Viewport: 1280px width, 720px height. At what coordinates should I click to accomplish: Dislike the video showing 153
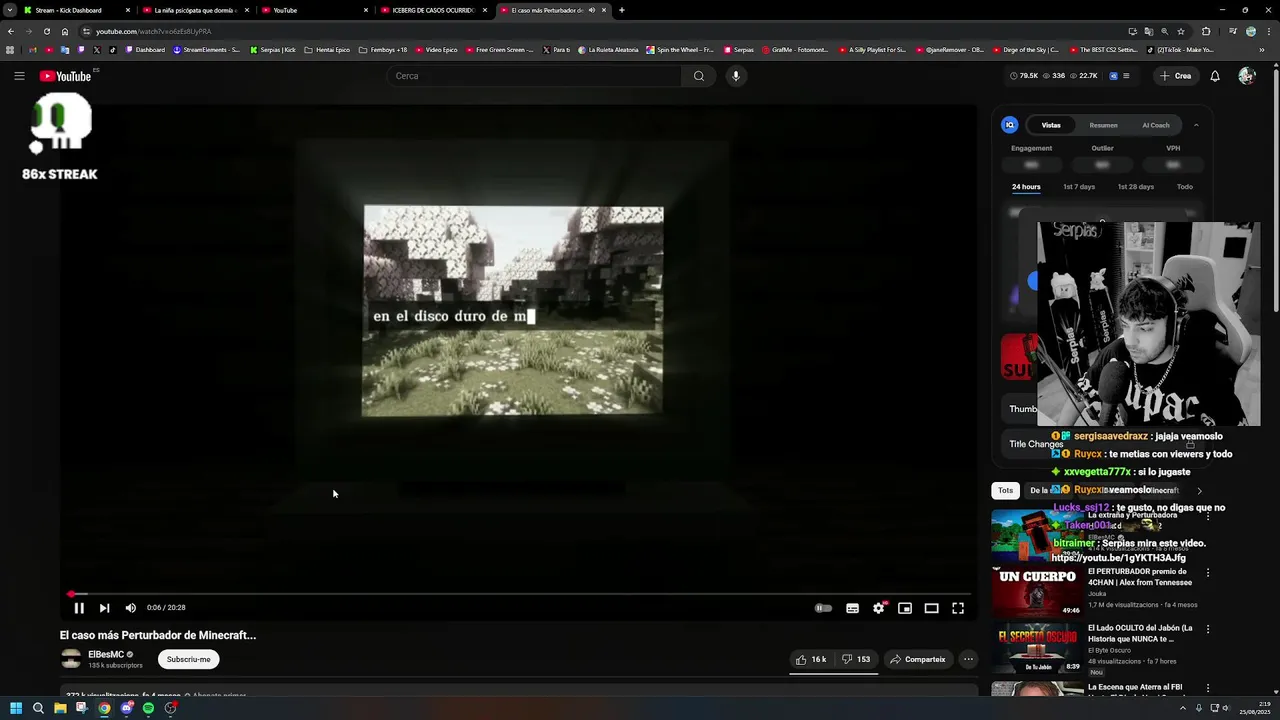(x=856, y=659)
